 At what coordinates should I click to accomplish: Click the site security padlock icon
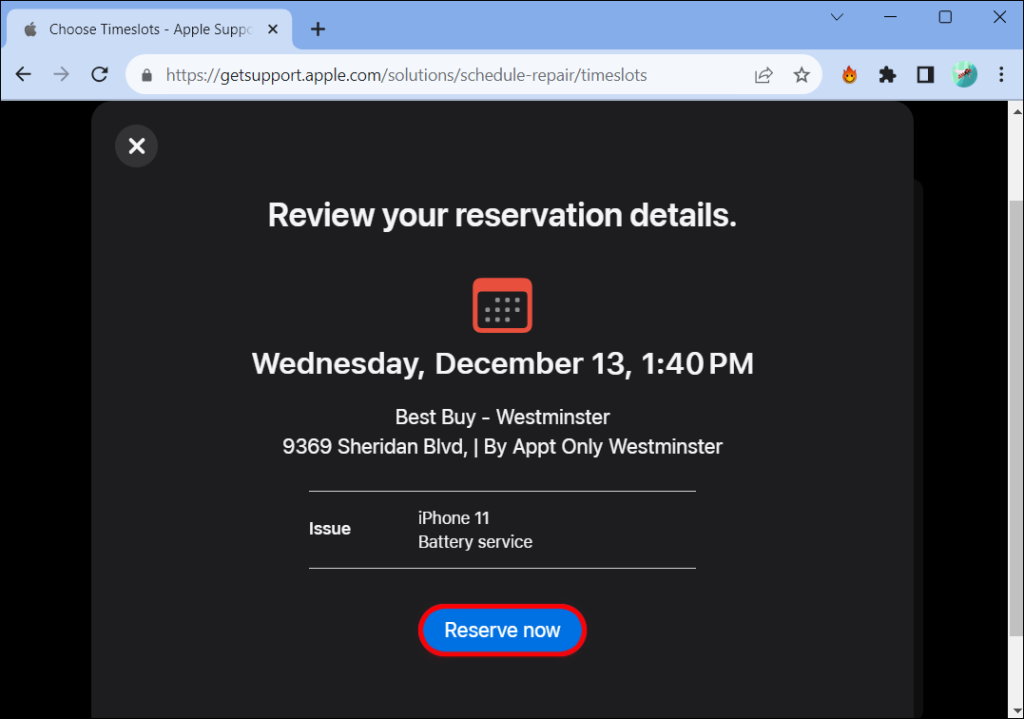(x=146, y=74)
